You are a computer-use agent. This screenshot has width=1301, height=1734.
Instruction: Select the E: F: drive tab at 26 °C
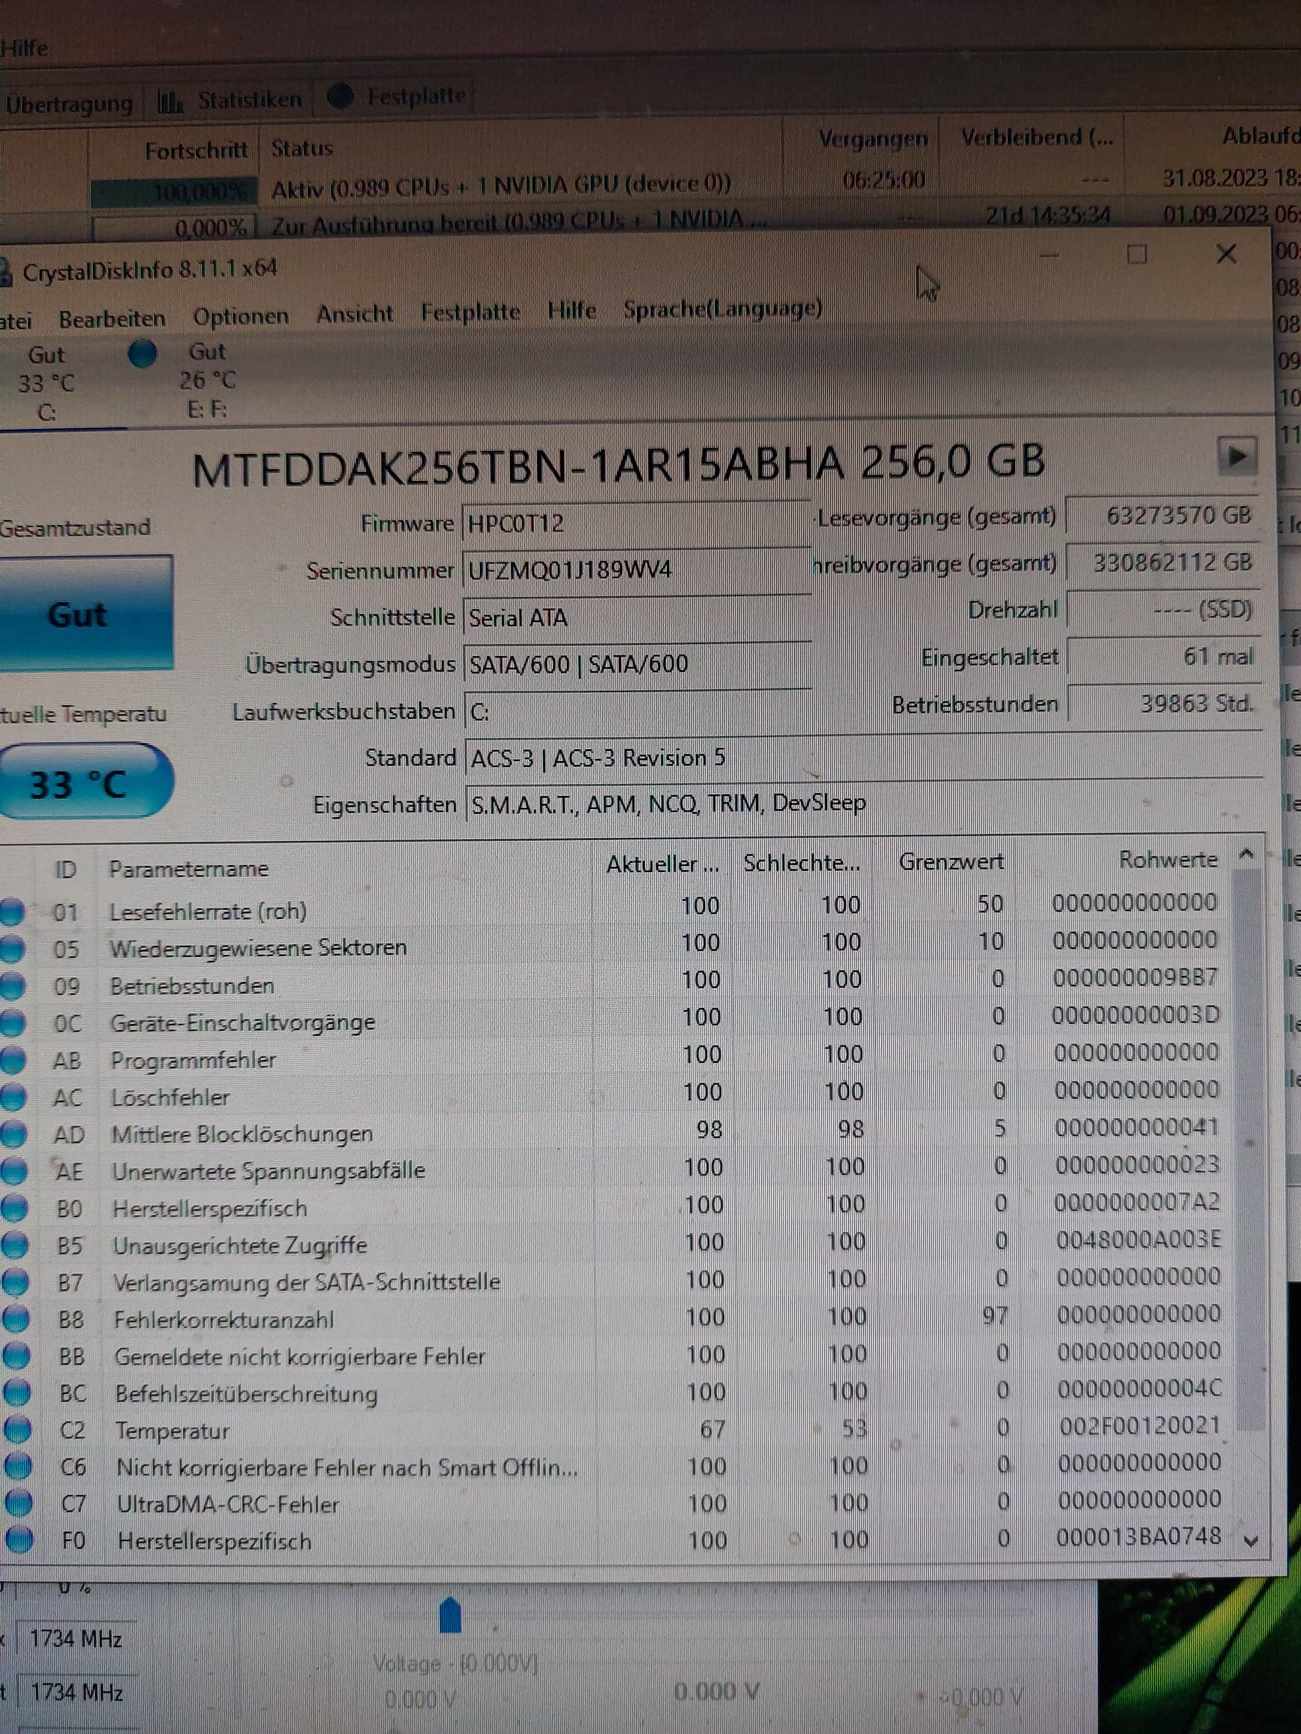[207, 380]
